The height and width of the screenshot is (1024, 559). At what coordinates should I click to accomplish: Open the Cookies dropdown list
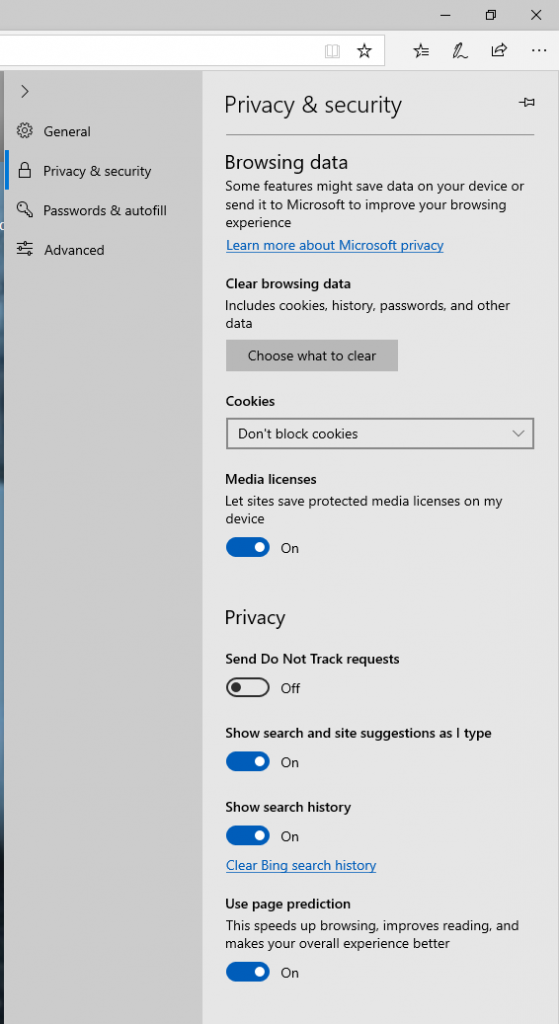[380, 434]
